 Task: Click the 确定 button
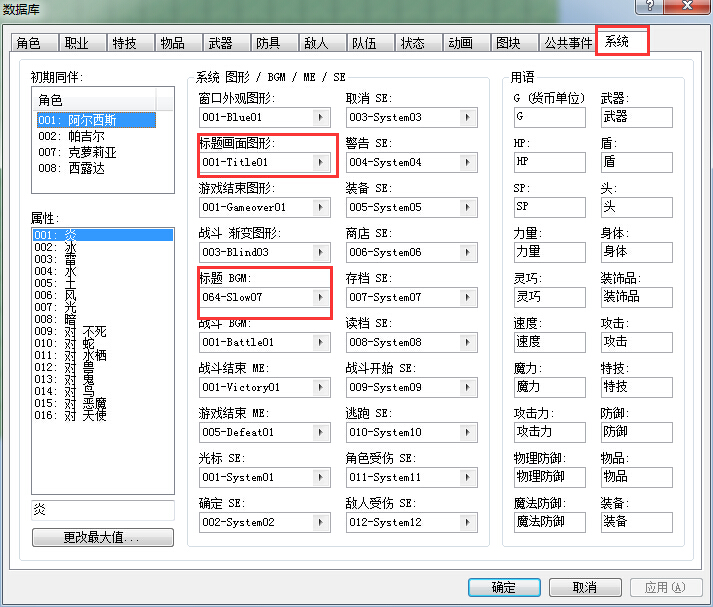pos(504,587)
